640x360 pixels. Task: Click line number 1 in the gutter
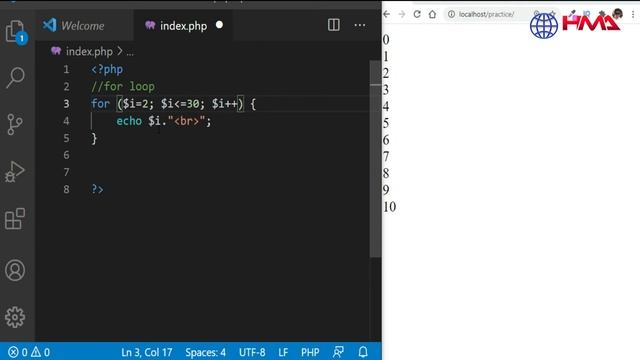pyautogui.click(x=66, y=69)
